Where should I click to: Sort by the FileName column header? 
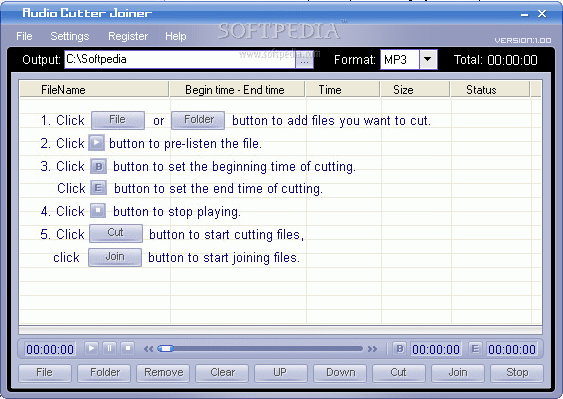[x=94, y=89]
